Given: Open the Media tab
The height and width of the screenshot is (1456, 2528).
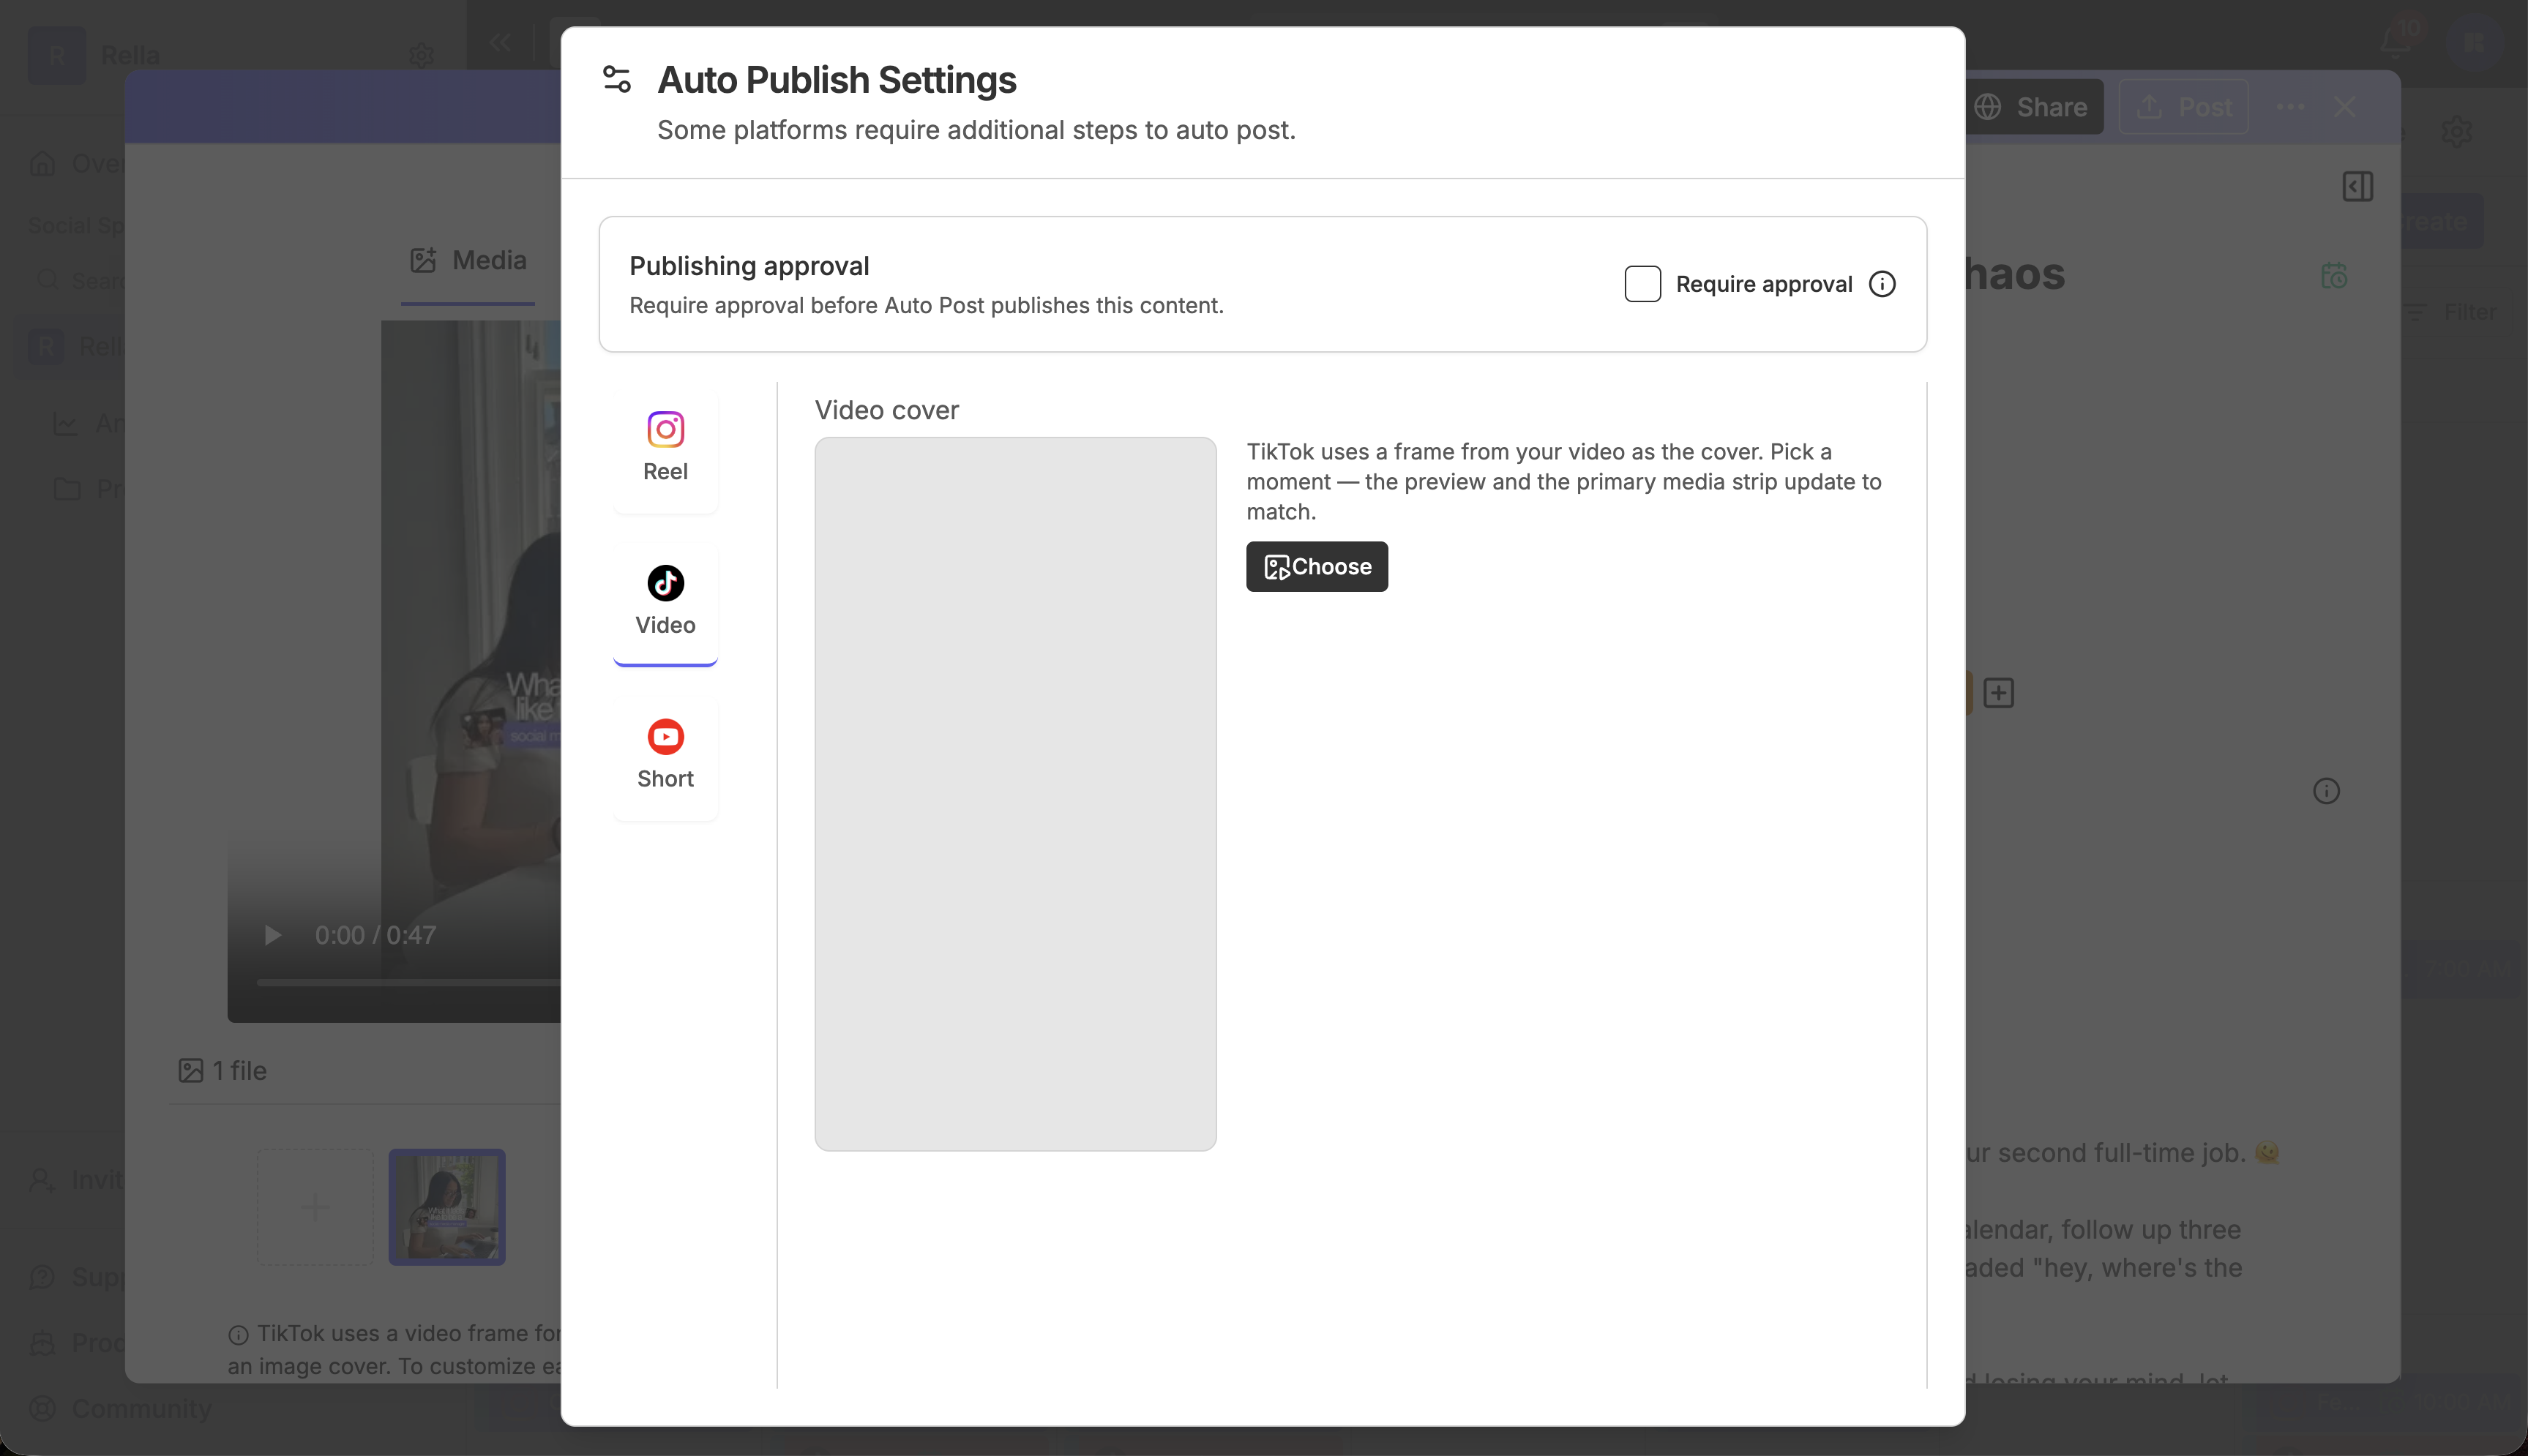Looking at the screenshot, I should pos(468,261).
